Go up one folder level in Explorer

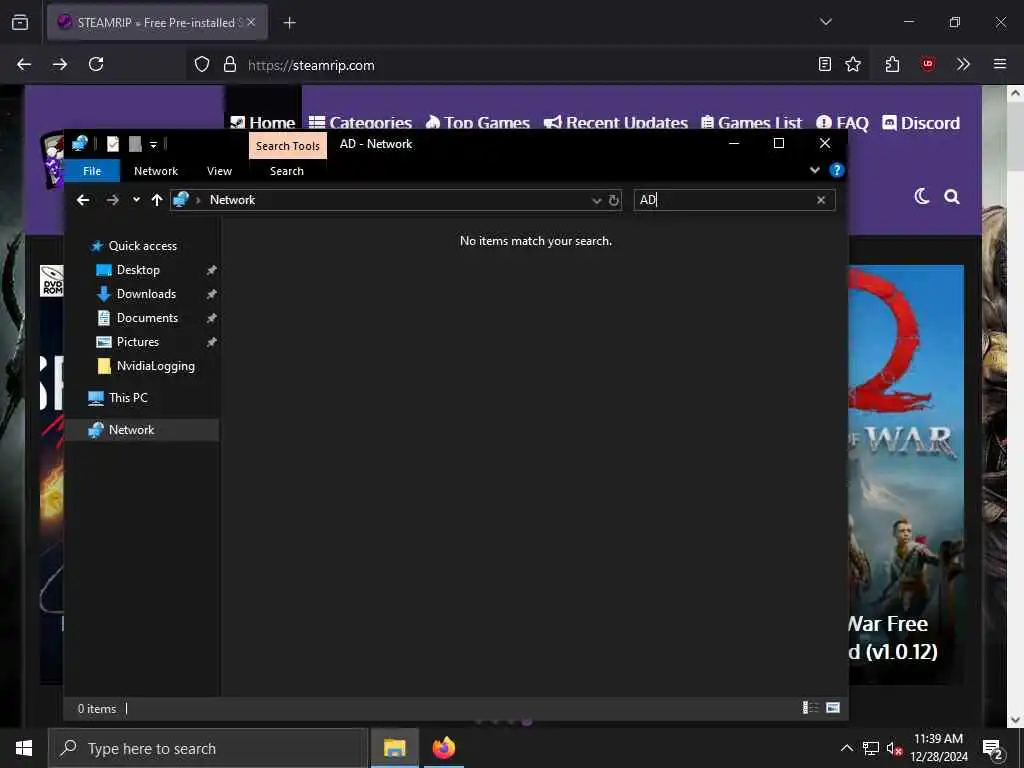(157, 200)
